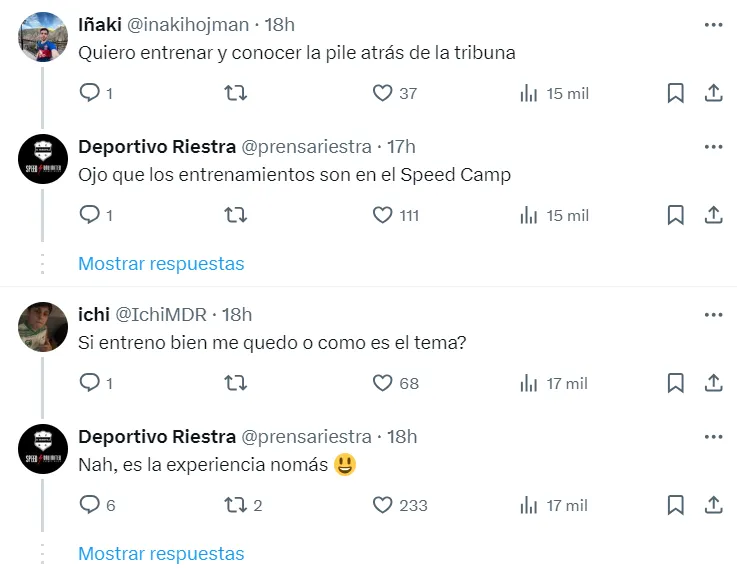Reply to Iñaki's tweet about training
This screenshot has height=572, width=737.
click(90, 93)
